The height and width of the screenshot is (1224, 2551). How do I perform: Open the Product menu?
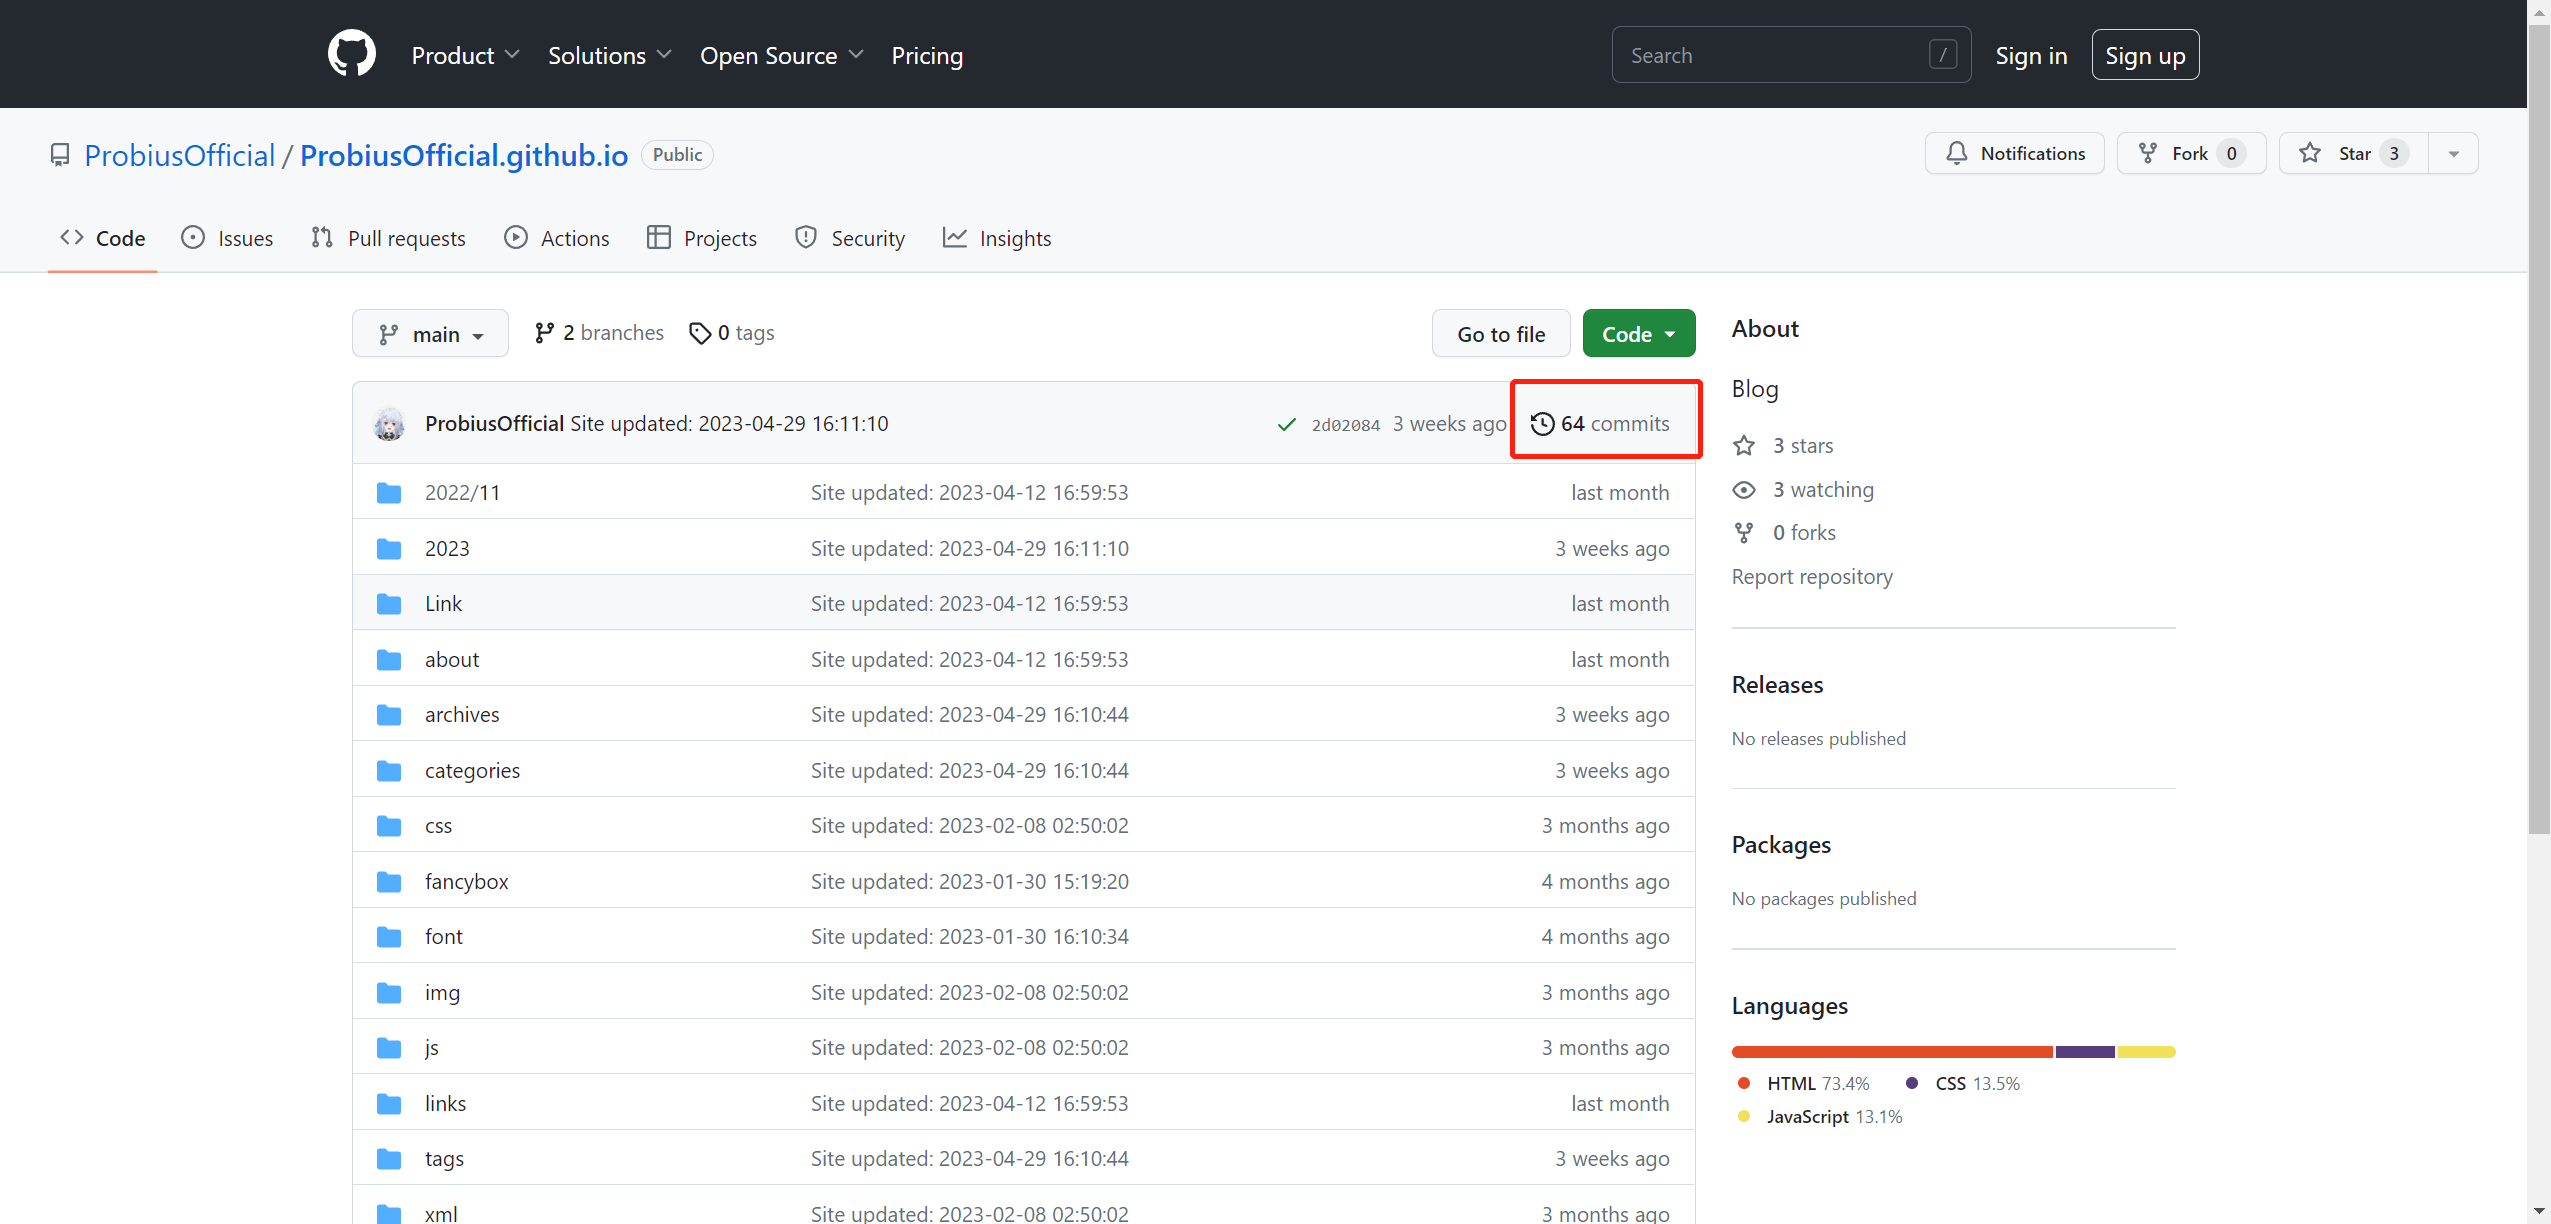[x=465, y=56]
